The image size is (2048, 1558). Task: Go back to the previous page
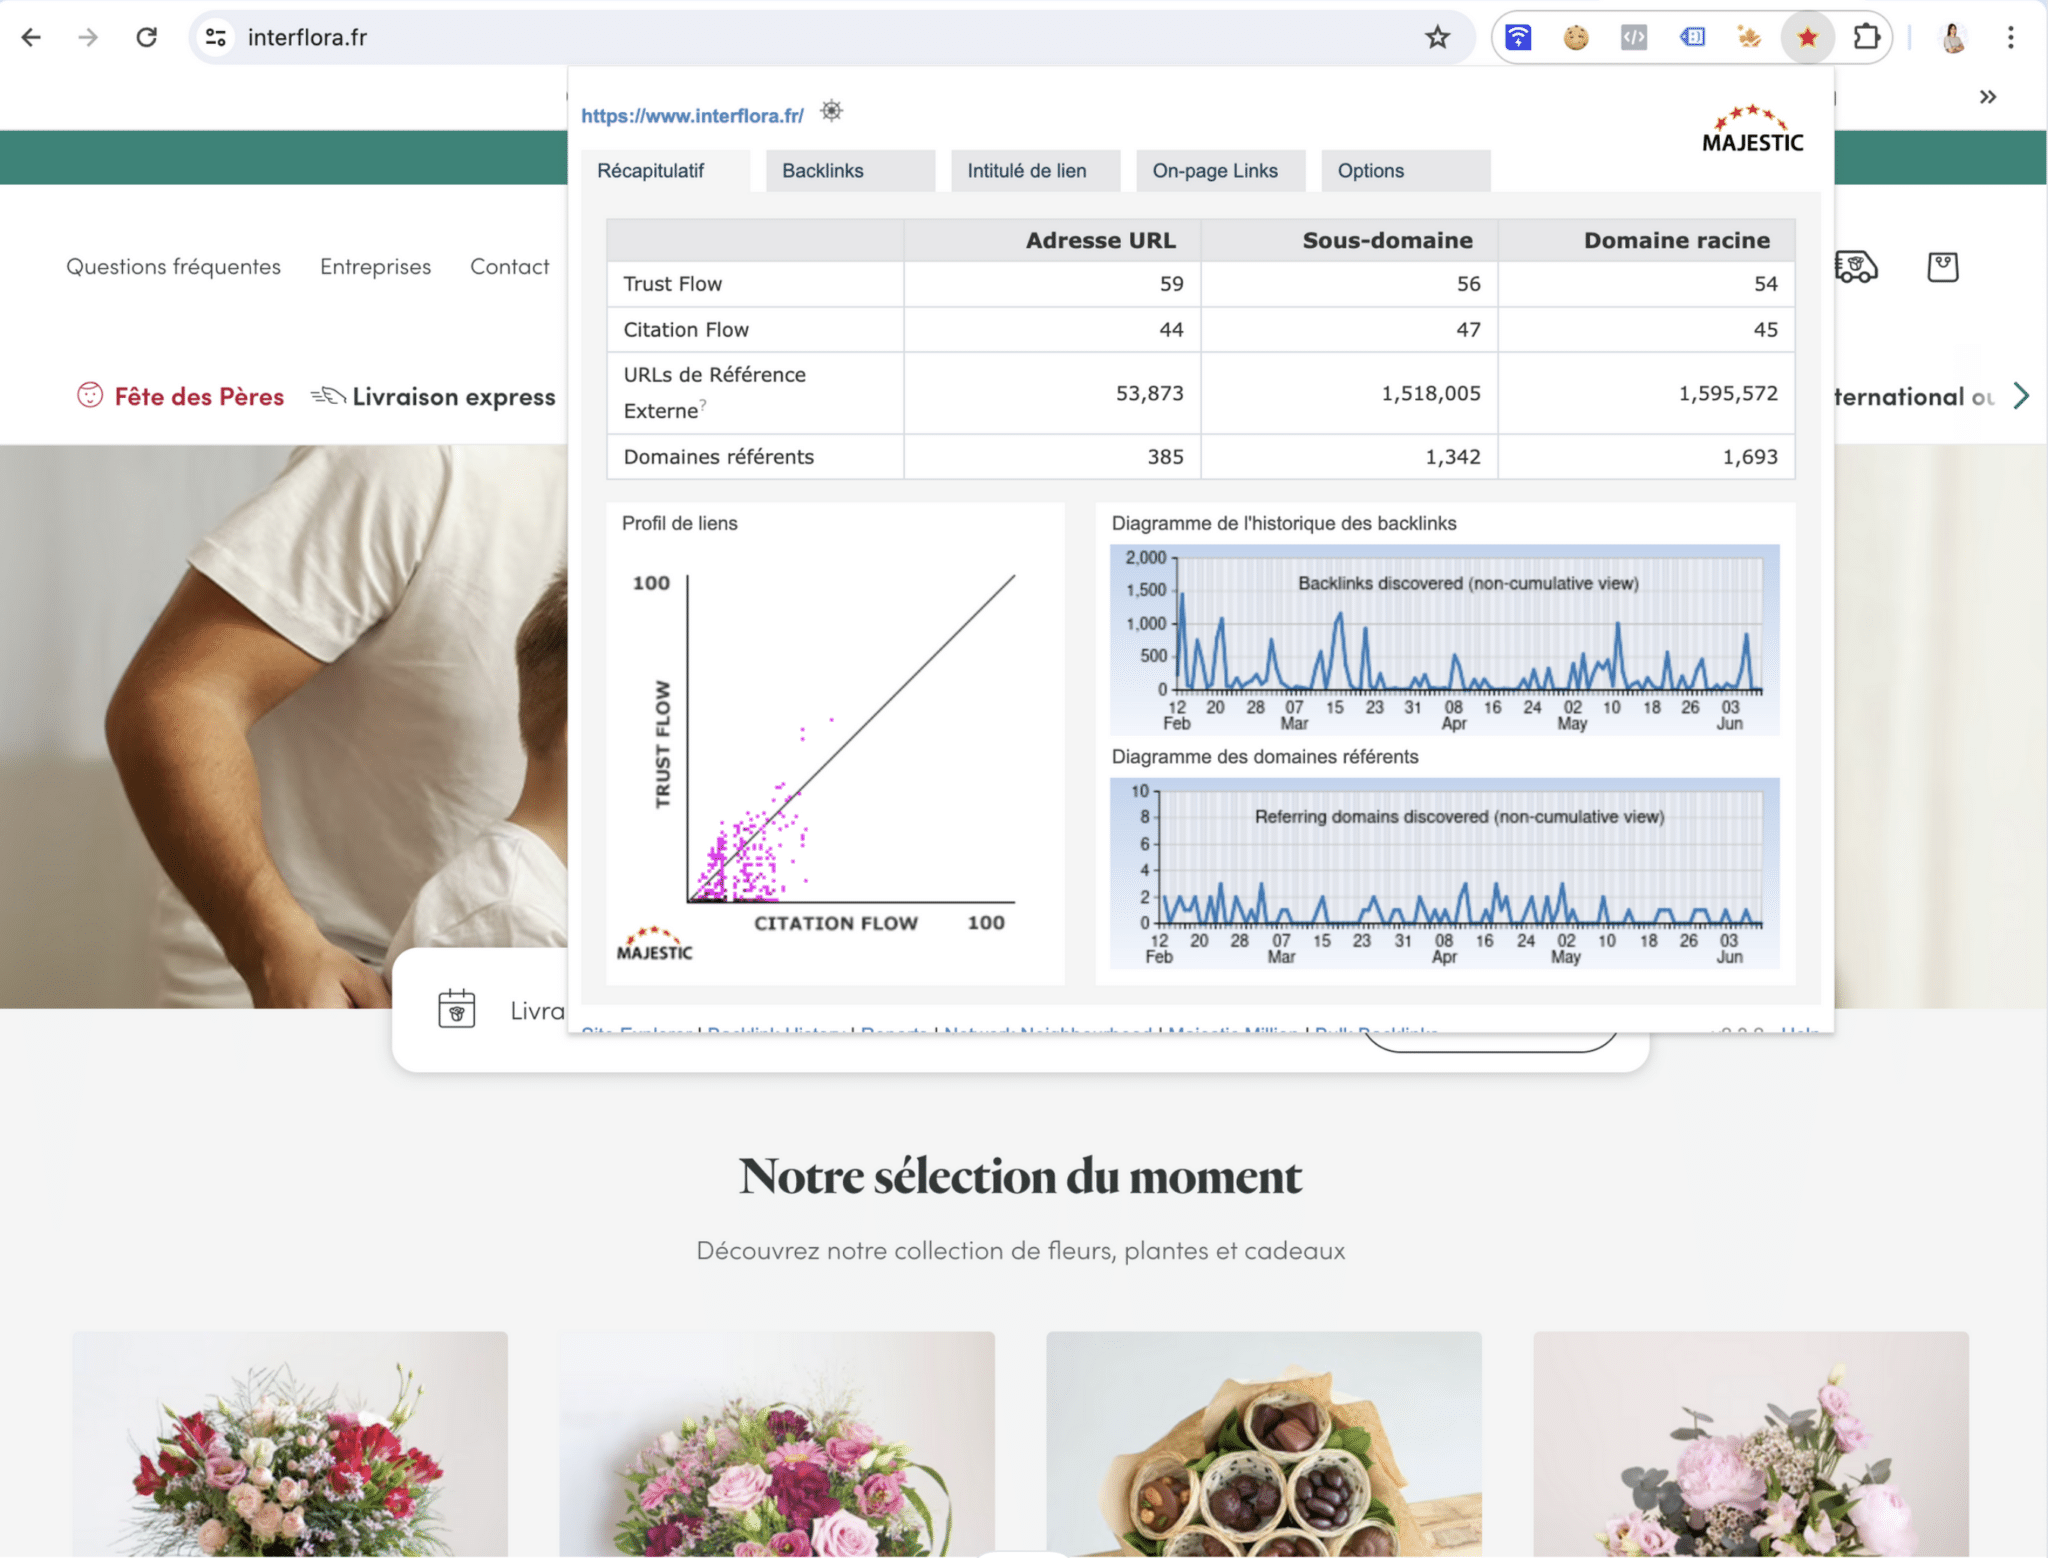click(31, 38)
